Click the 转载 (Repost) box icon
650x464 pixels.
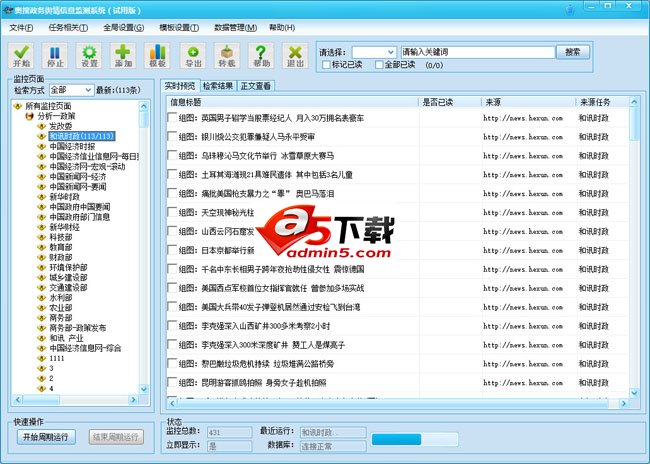pyautogui.click(x=227, y=56)
